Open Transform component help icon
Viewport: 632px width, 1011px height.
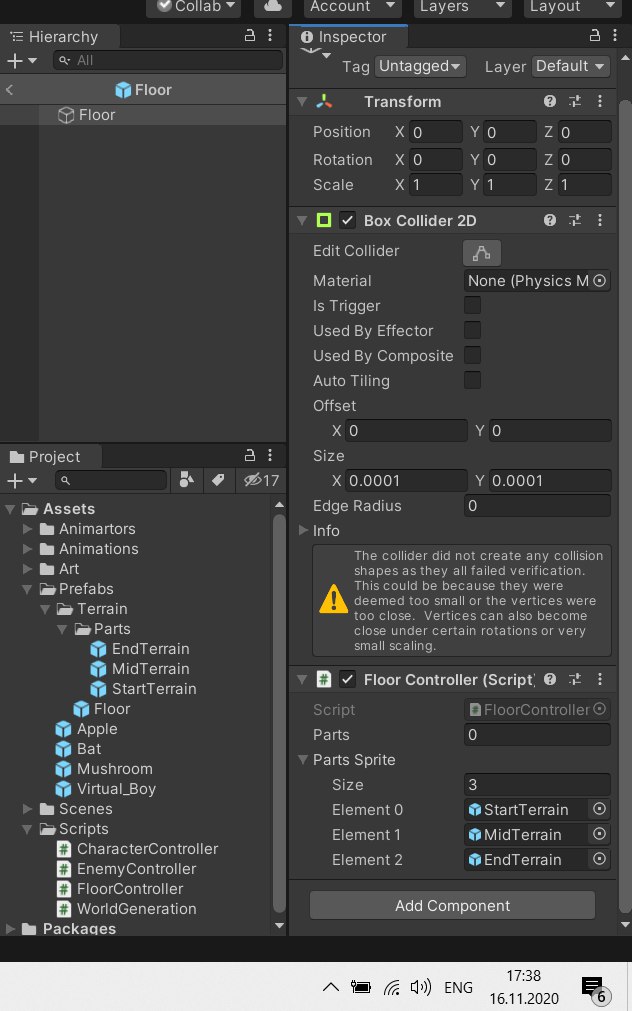tap(549, 101)
